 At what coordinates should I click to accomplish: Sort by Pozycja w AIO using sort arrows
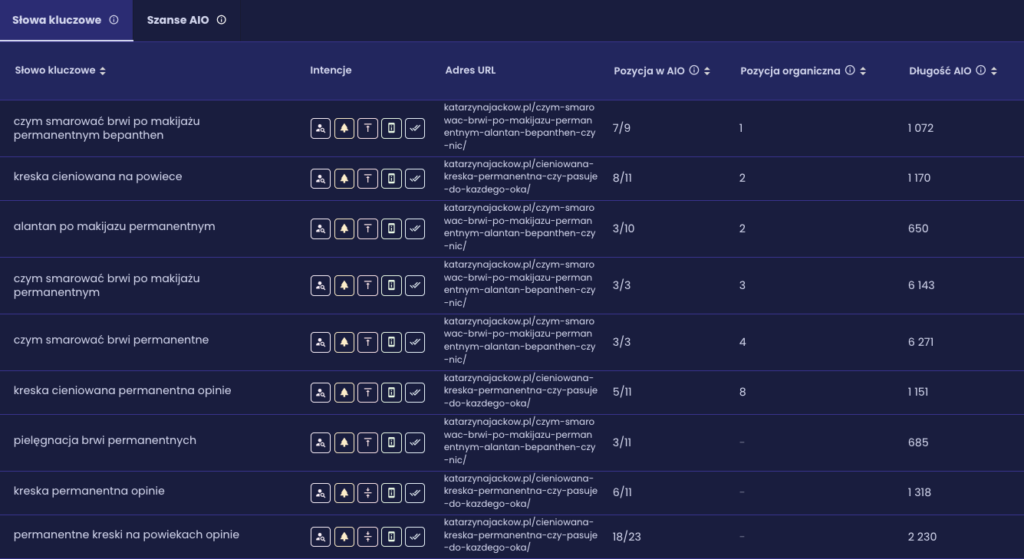[707, 71]
